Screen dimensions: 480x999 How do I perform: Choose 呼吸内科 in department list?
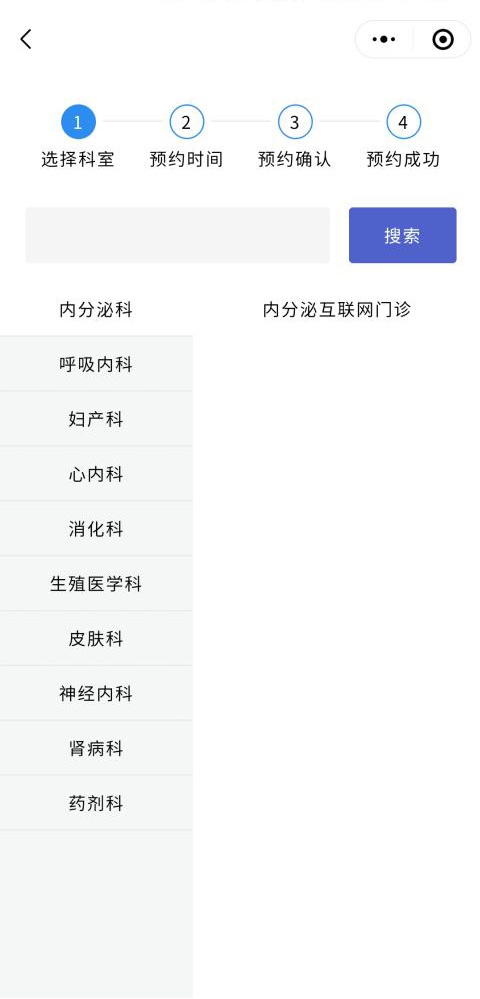(x=96, y=364)
